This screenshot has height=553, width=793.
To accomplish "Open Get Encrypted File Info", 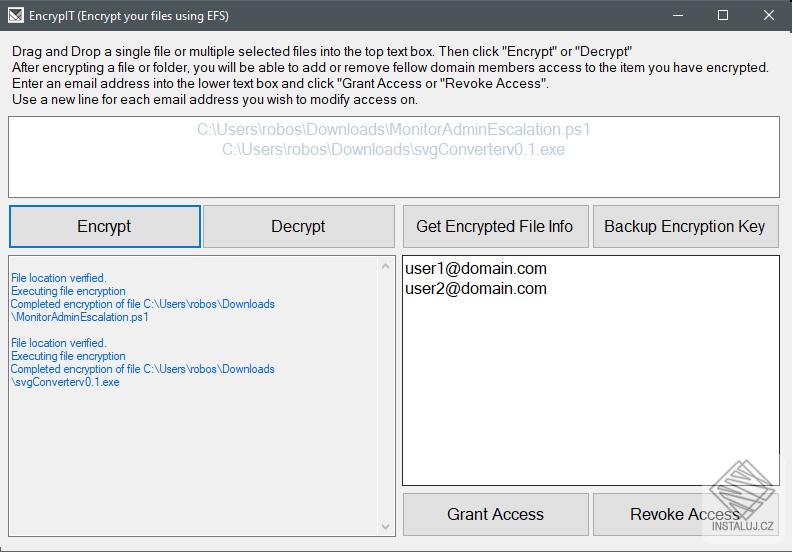I will coord(496,226).
